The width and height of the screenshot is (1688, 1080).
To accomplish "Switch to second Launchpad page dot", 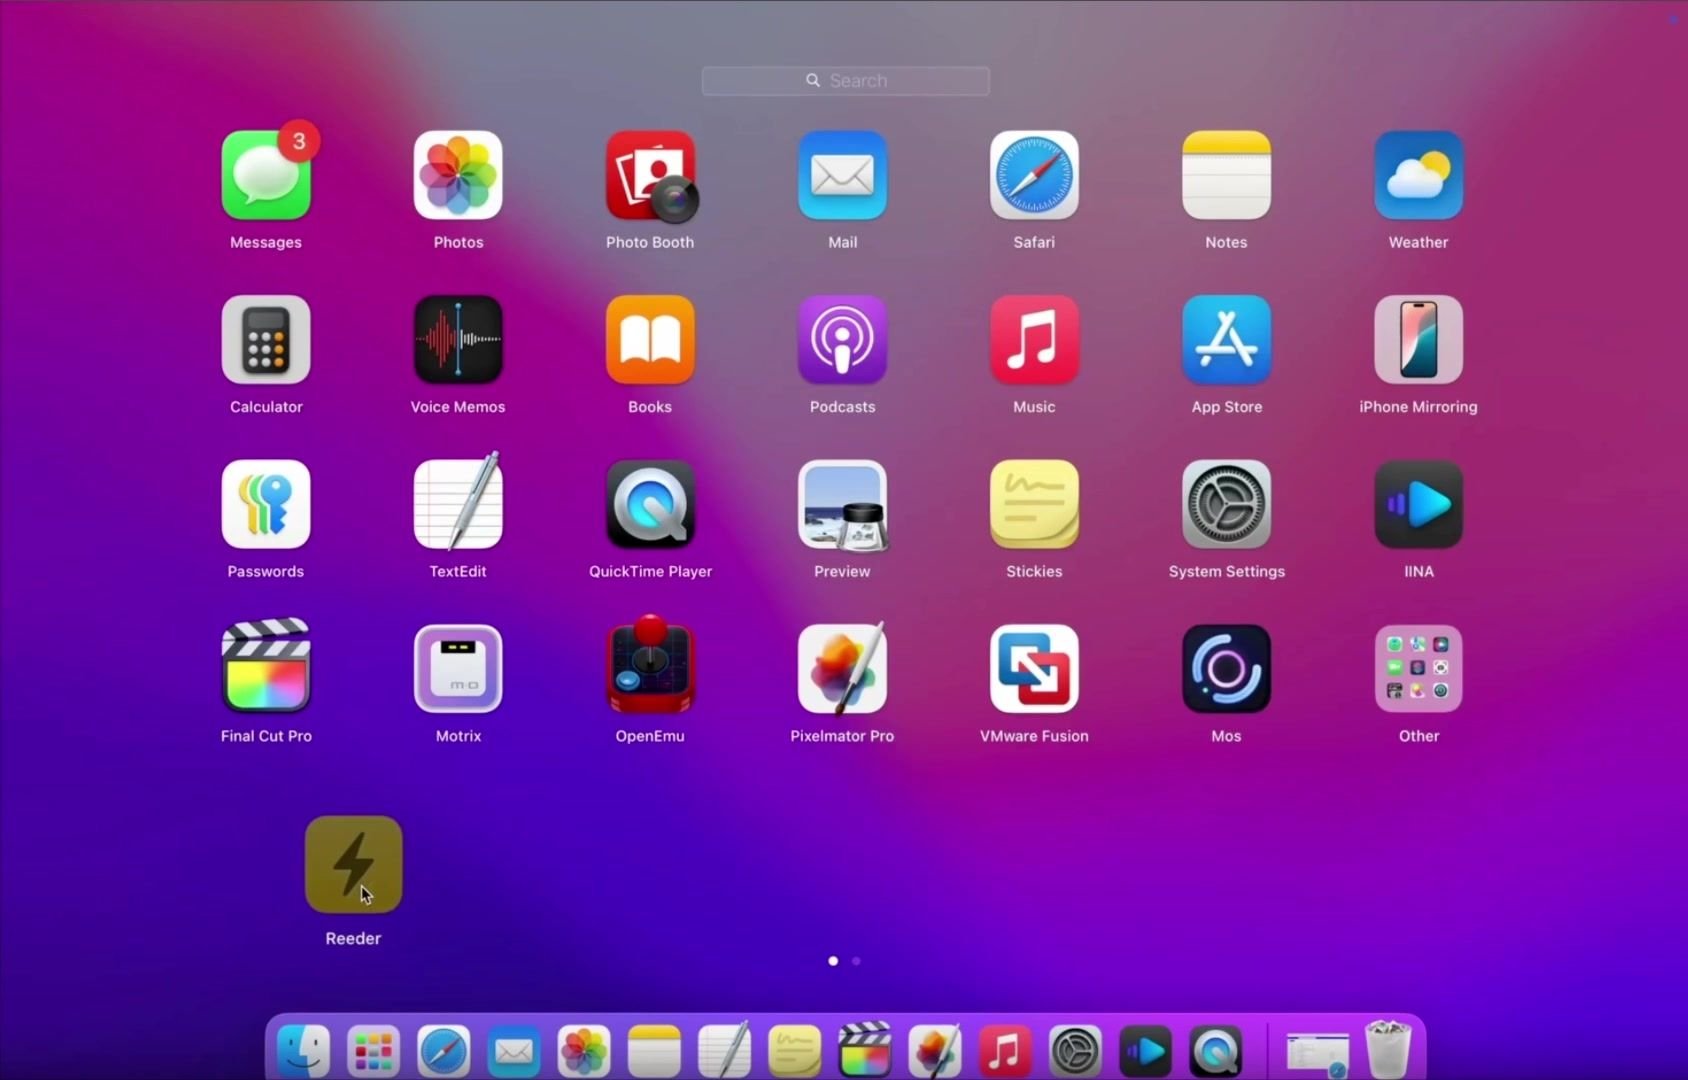I will click(856, 961).
